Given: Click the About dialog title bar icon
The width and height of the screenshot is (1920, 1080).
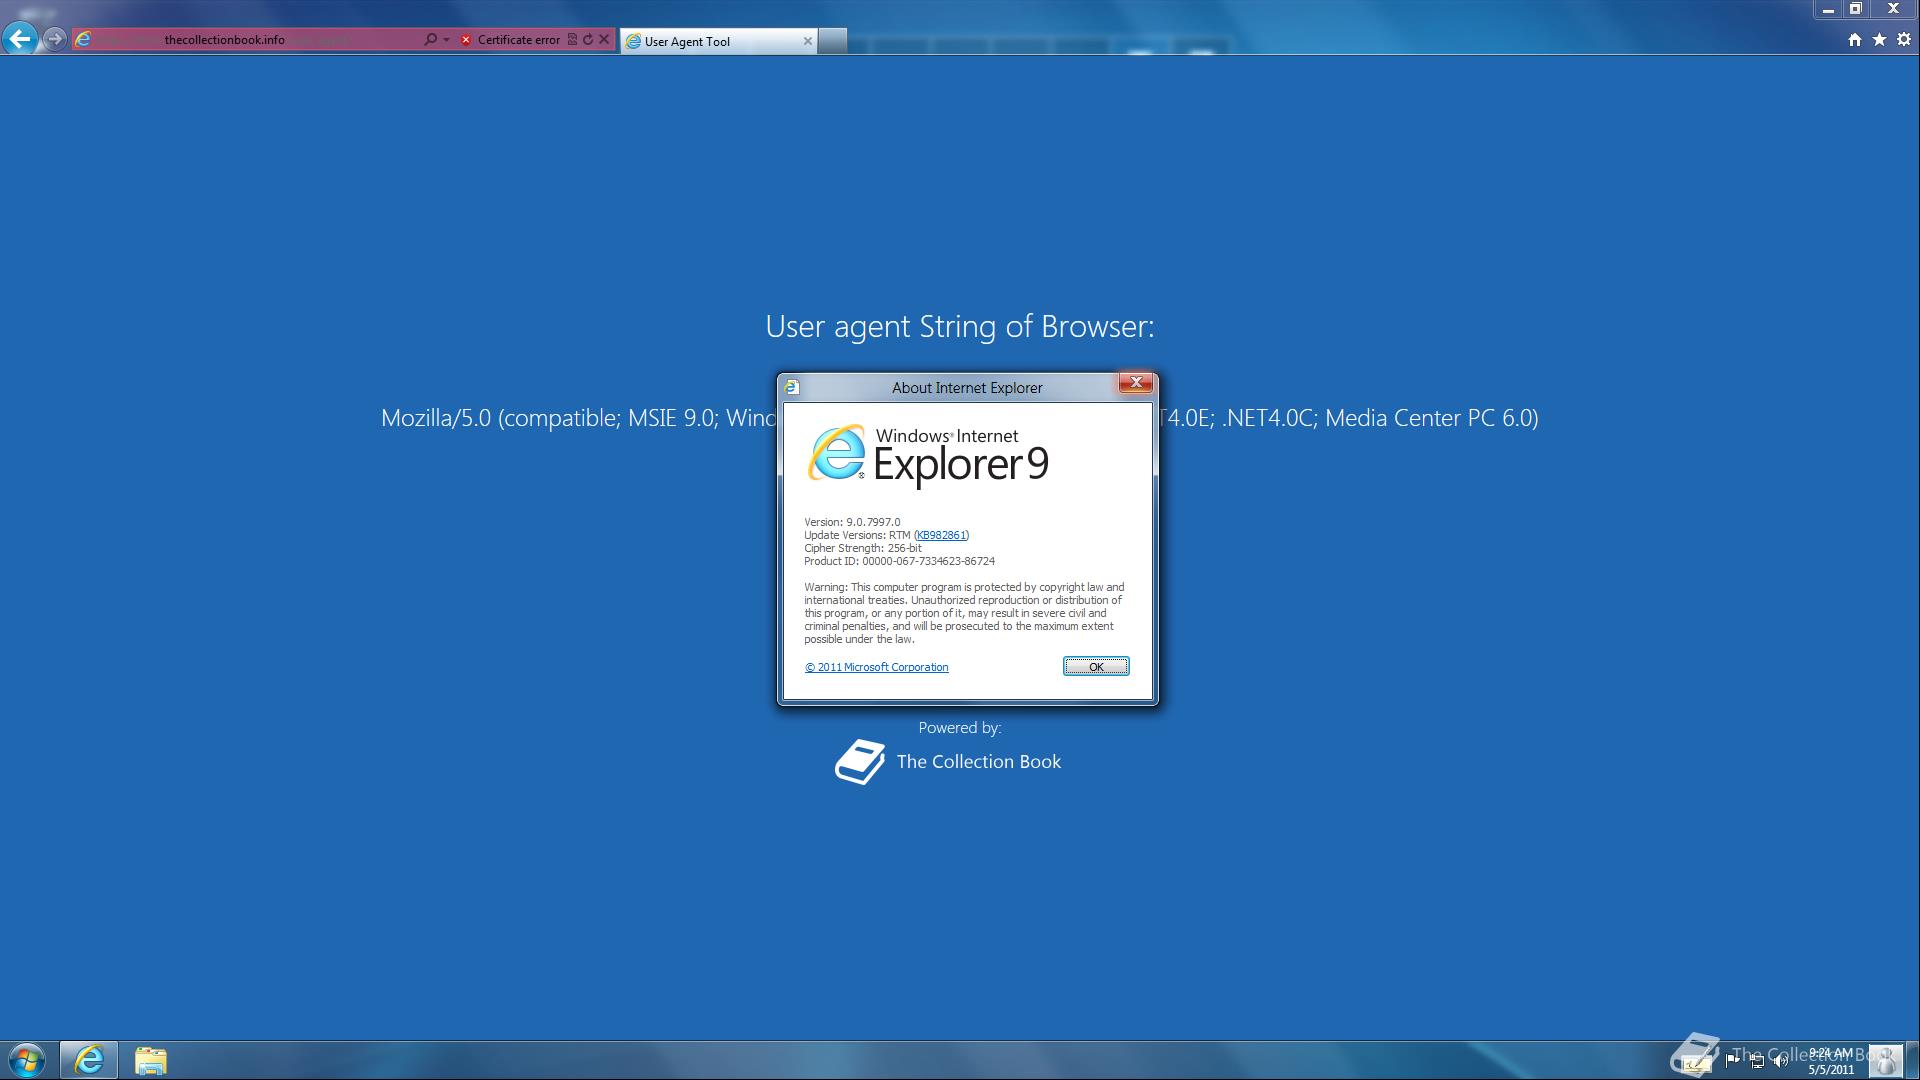Looking at the screenshot, I should click(x=792, y=387).
